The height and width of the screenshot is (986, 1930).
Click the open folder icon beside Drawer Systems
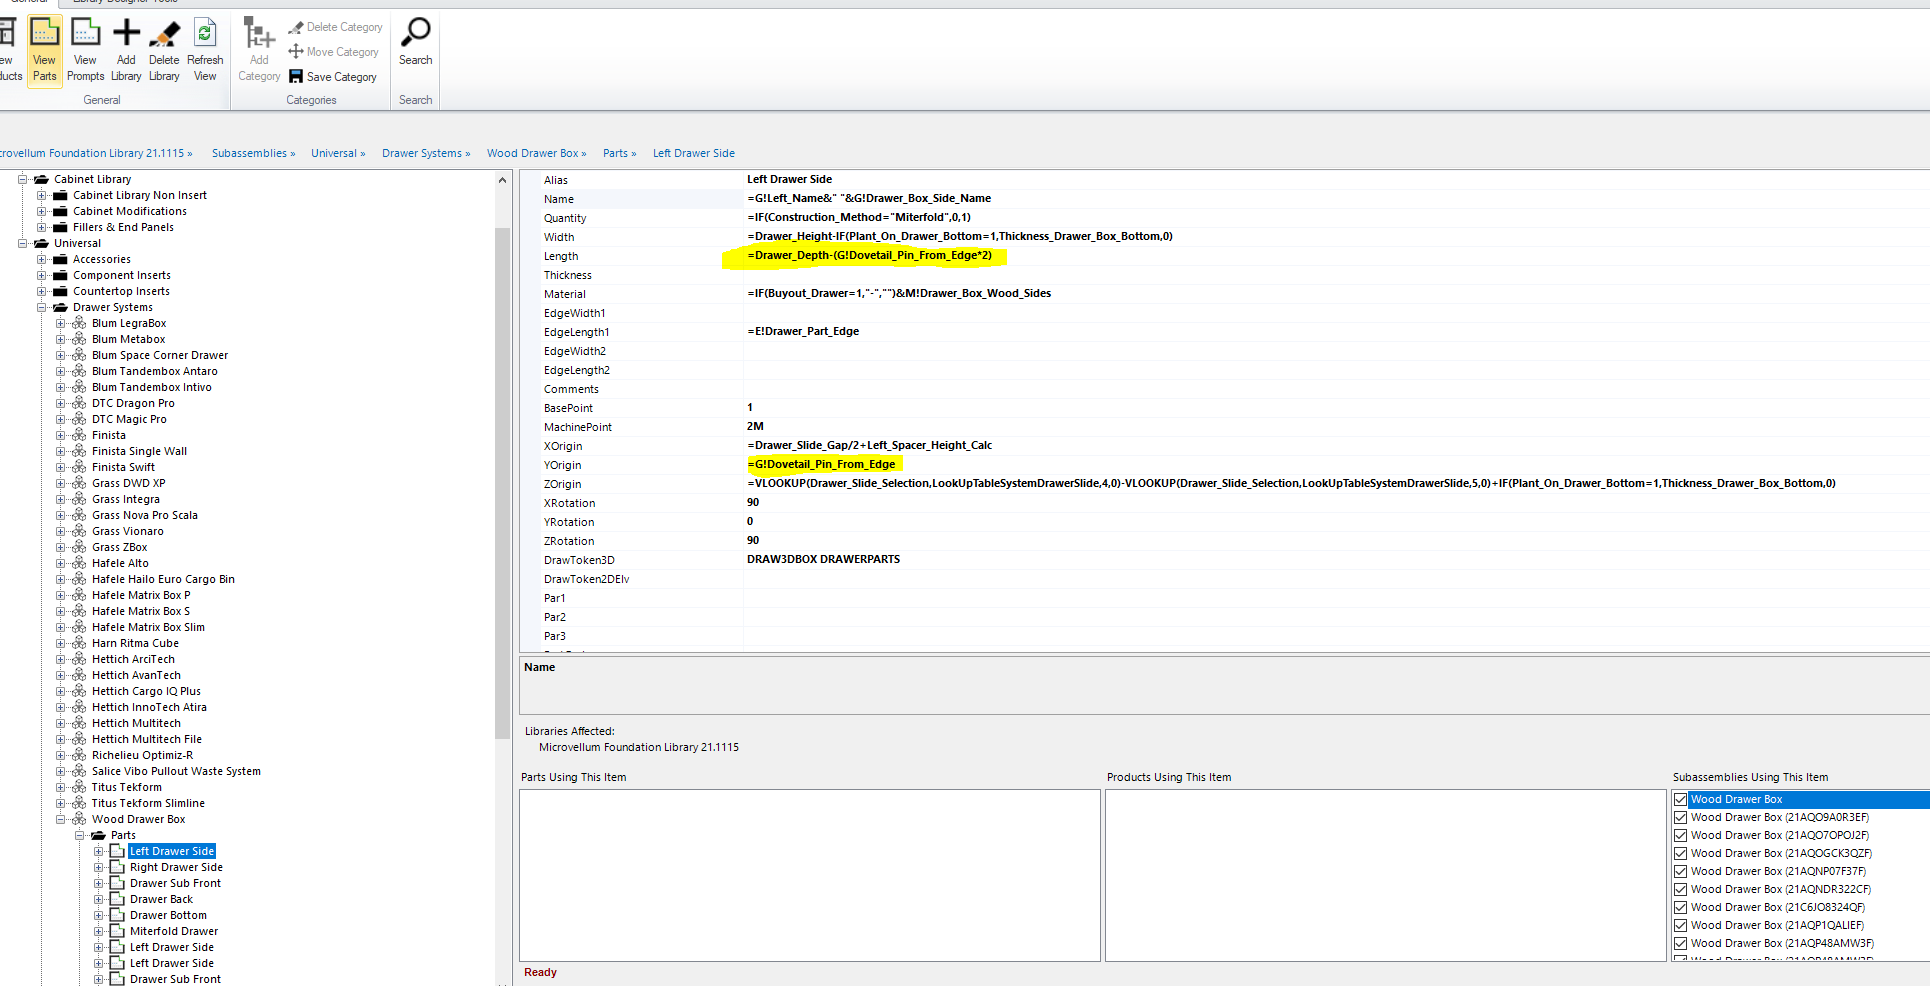60,308
